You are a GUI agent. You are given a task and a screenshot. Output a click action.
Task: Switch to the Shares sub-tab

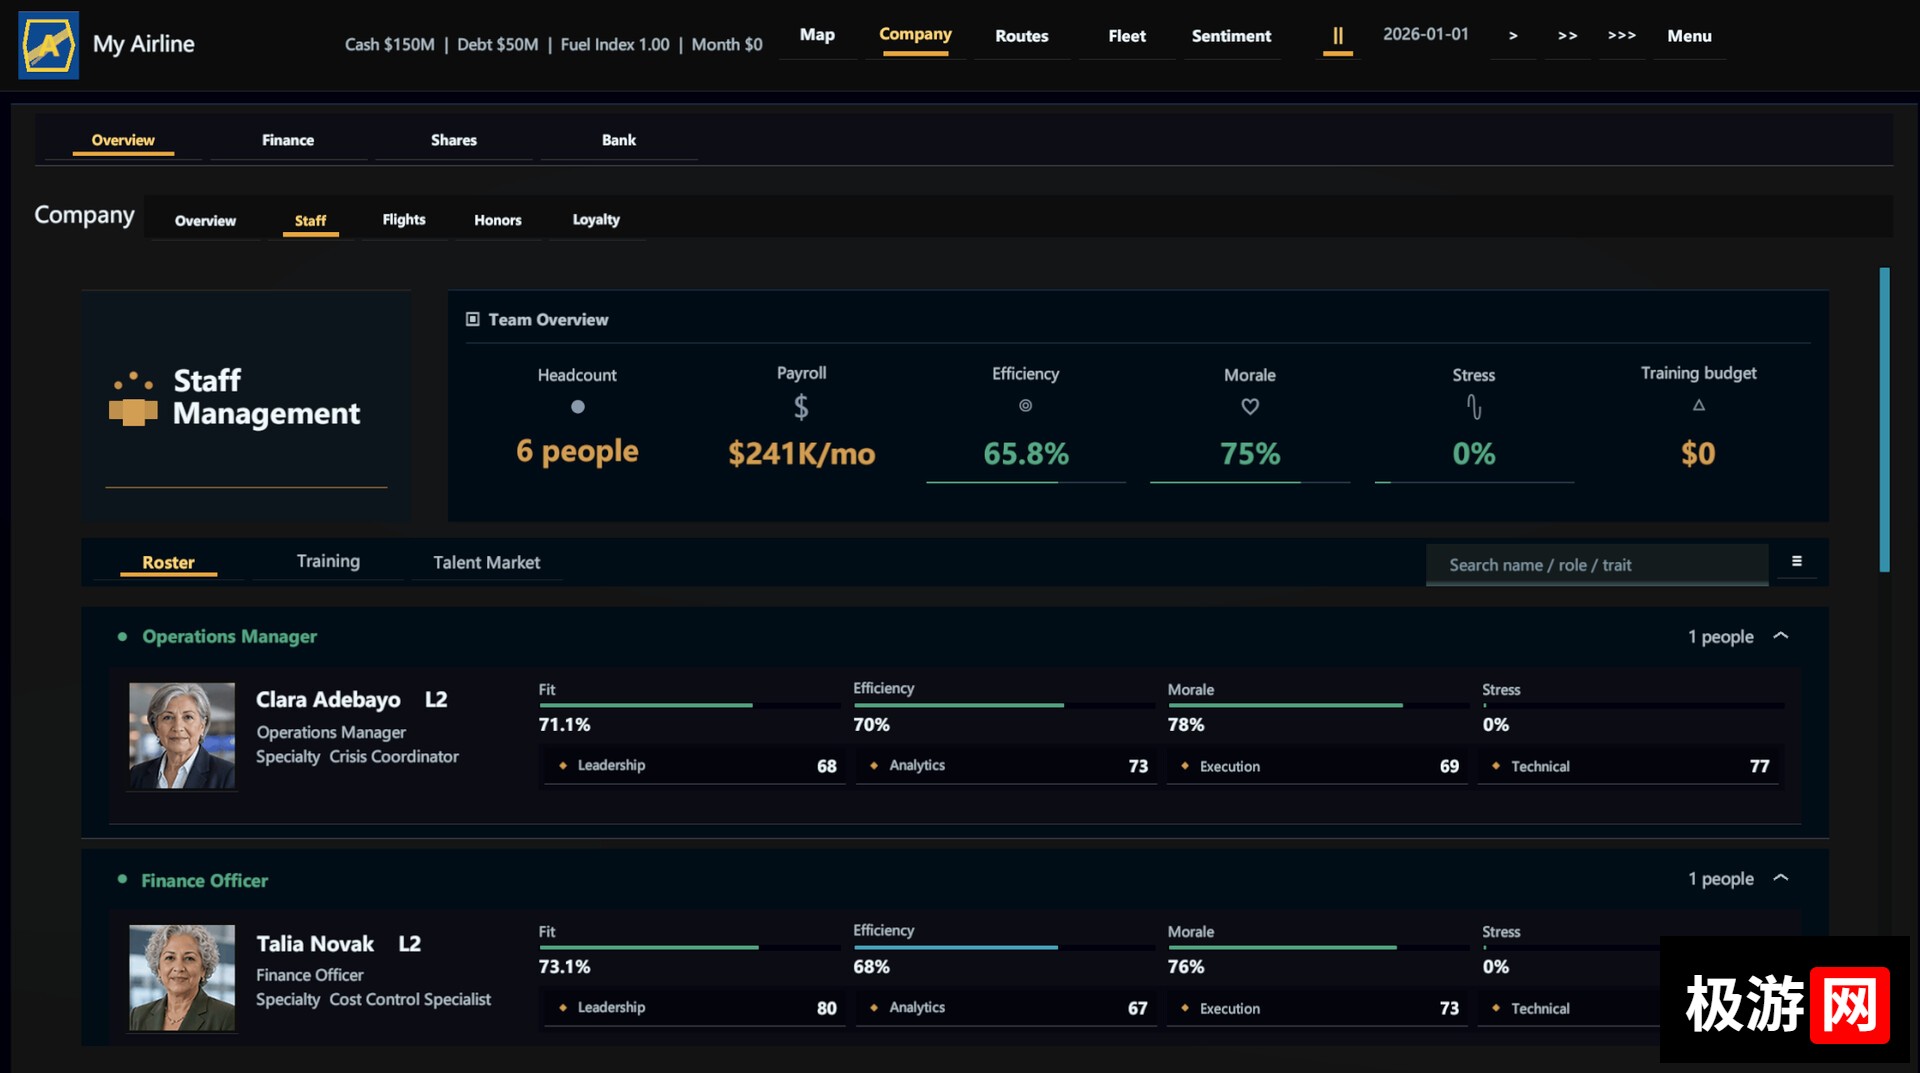(453, 140)
